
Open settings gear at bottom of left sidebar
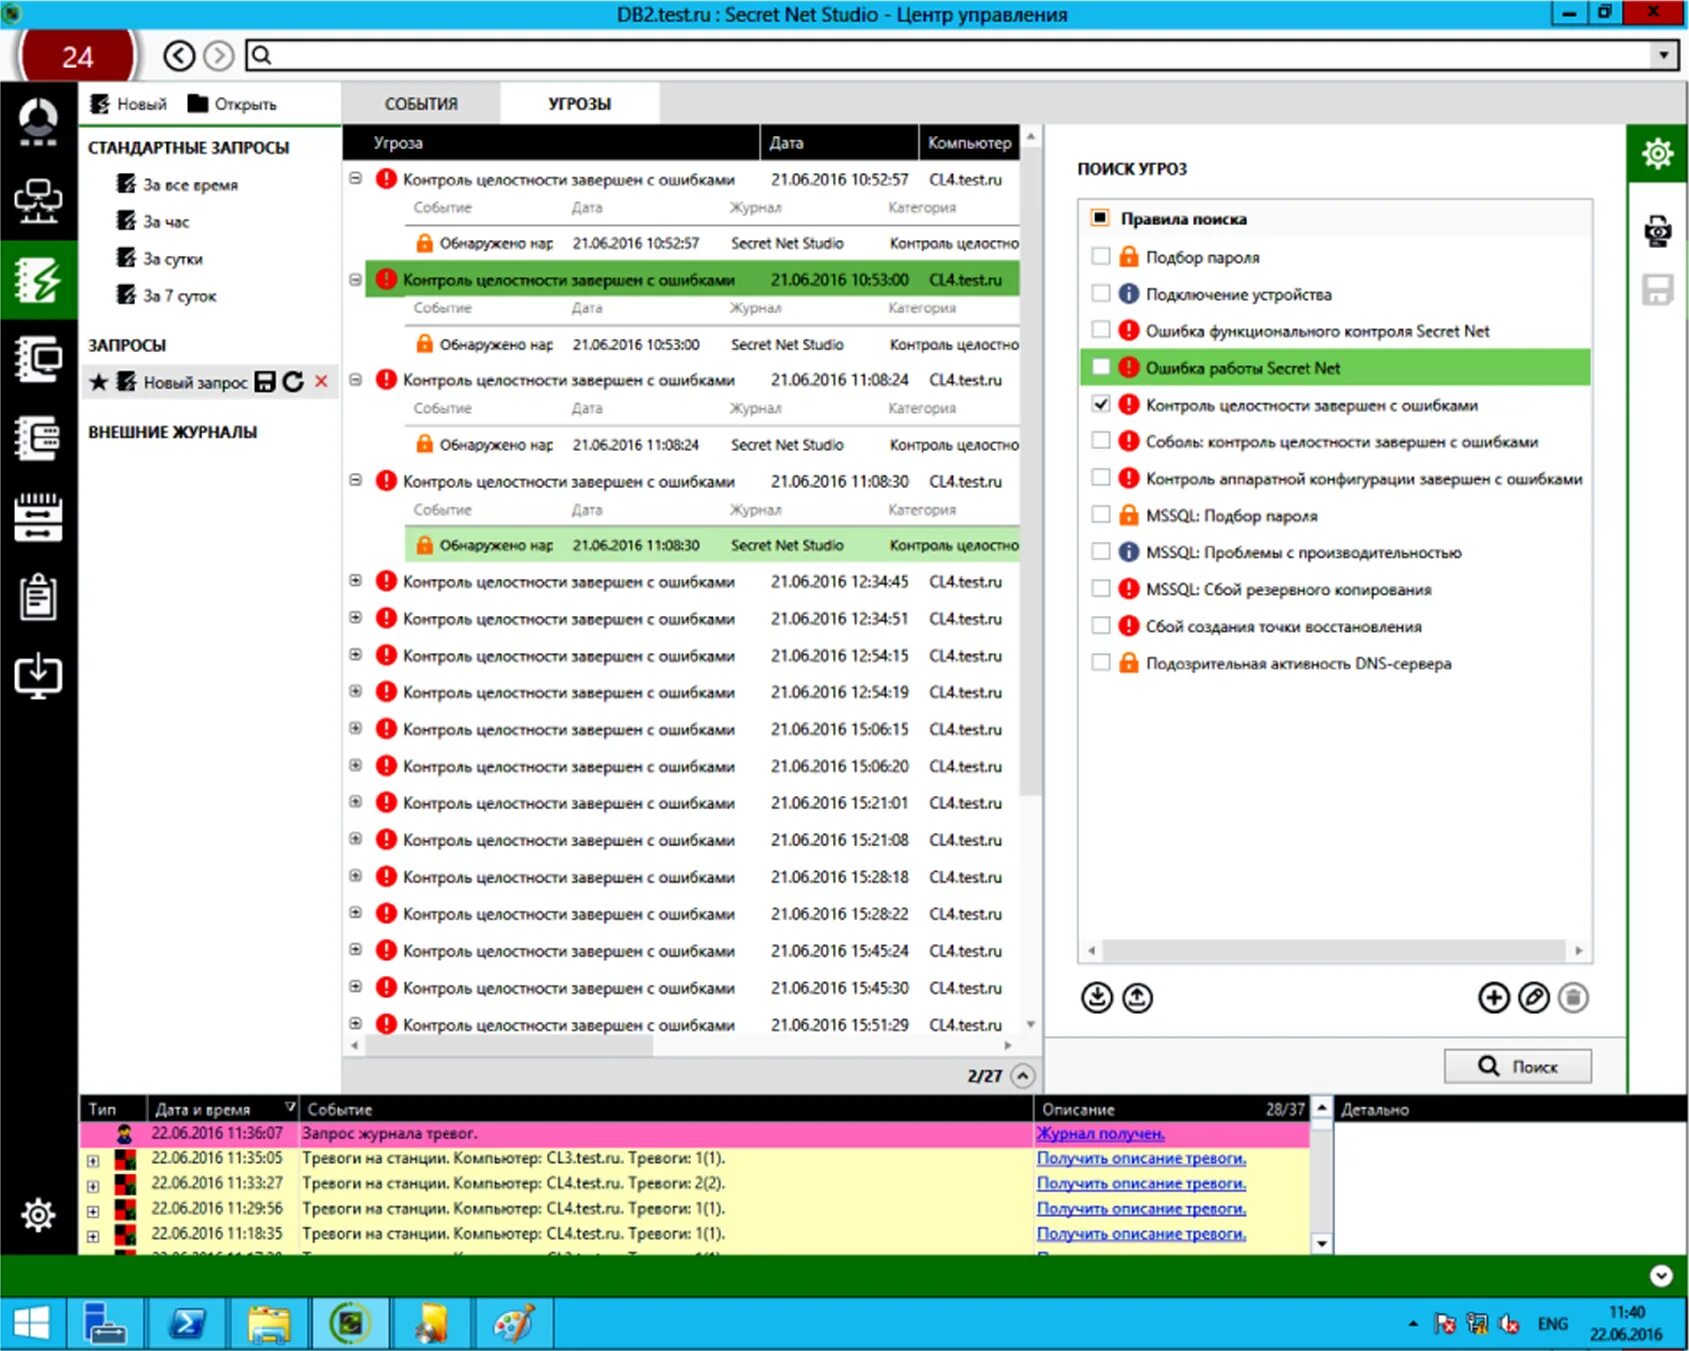[38, 1215]
